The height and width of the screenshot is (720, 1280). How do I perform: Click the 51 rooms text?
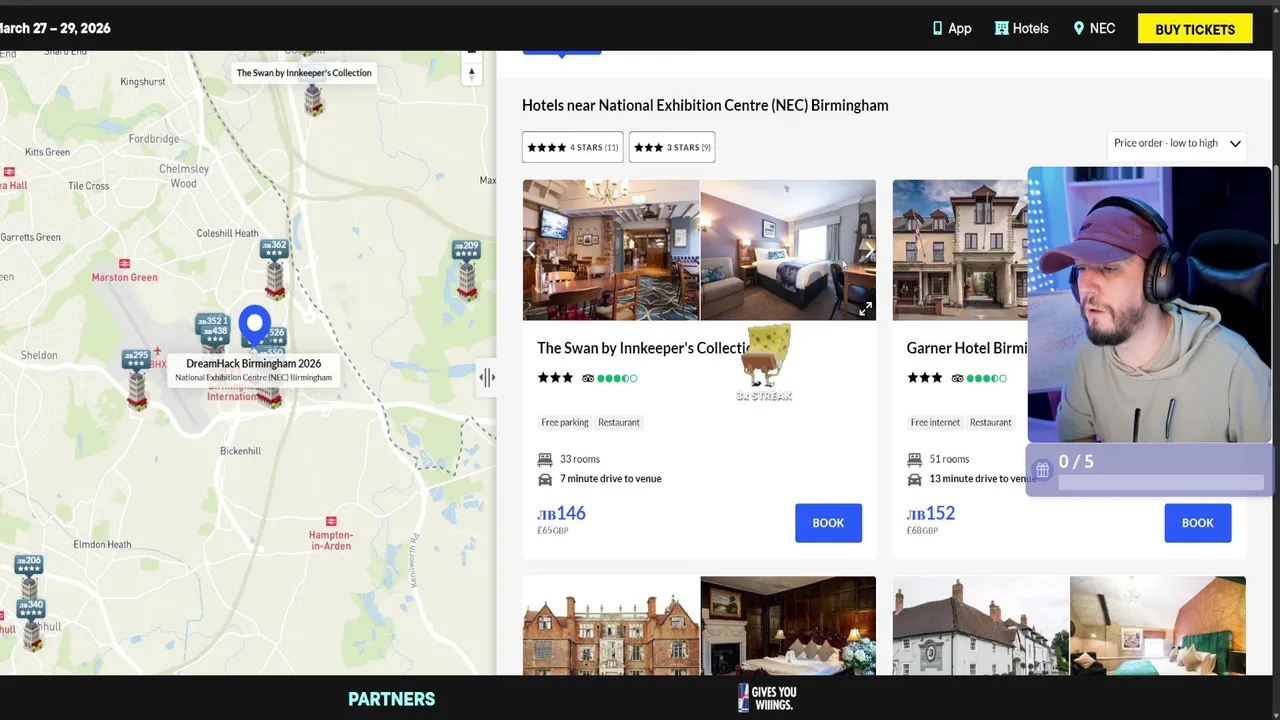(949, 459)
